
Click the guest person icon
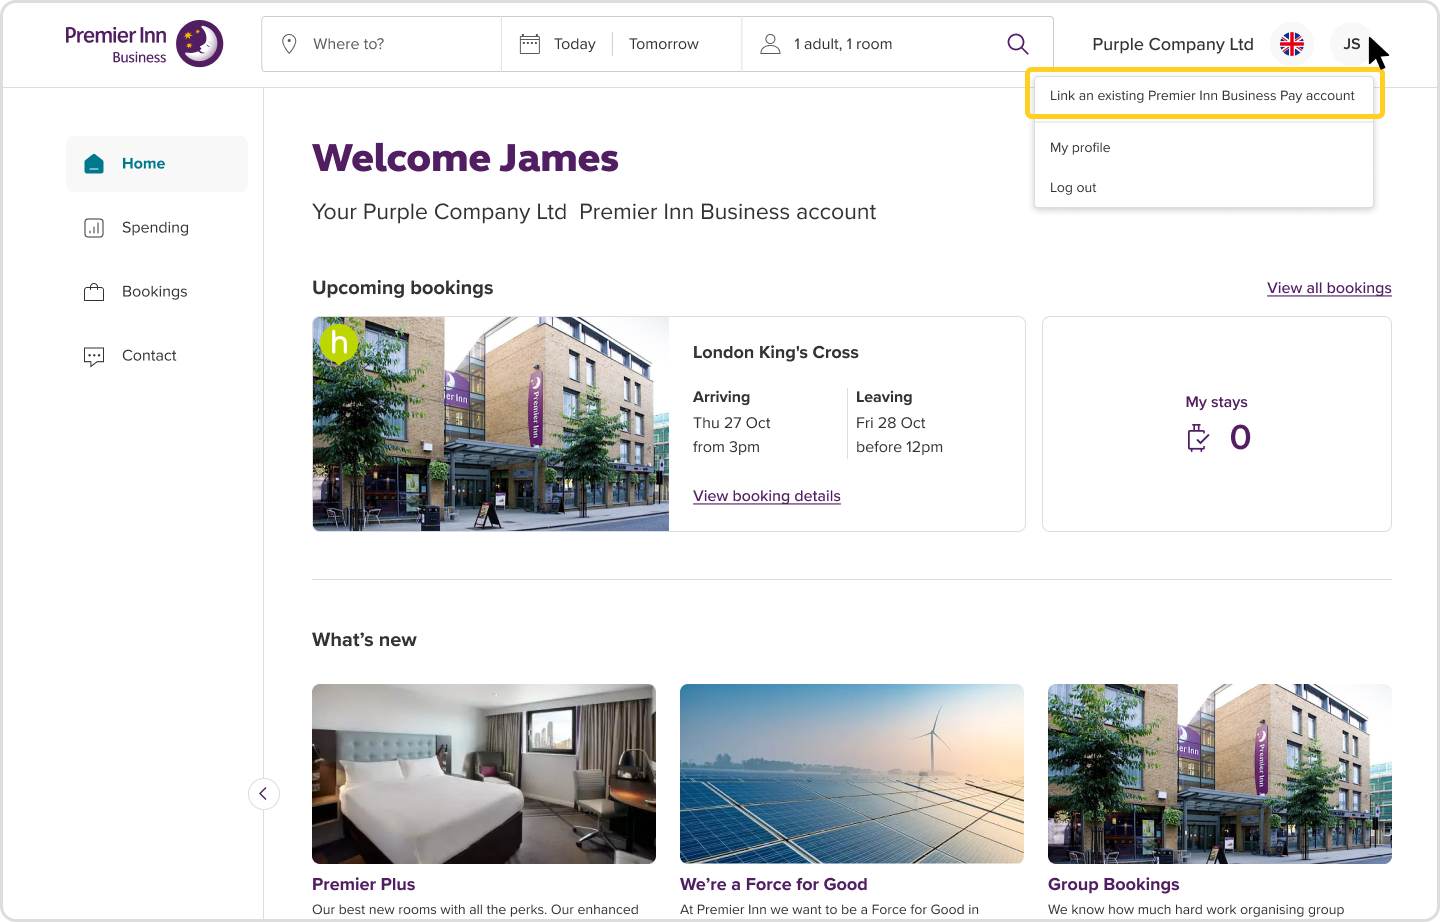pos(770,44)
